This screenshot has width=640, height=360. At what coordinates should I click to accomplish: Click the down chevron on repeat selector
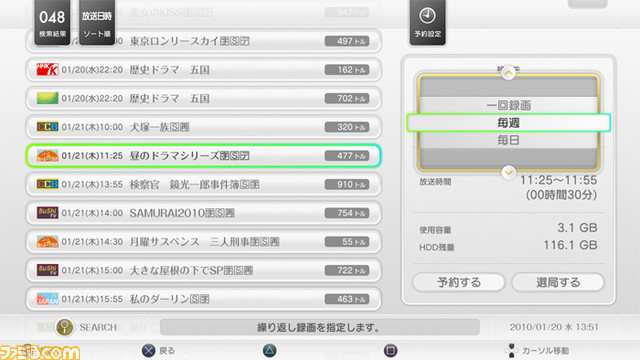coord(508,173)
